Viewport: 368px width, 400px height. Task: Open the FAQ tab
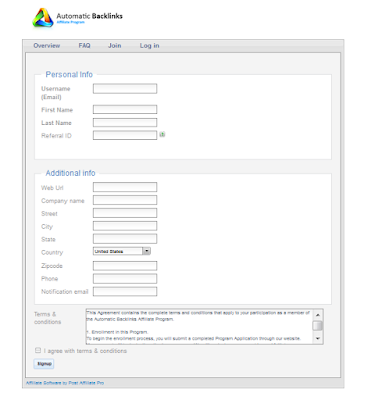[x=84, y=46]
